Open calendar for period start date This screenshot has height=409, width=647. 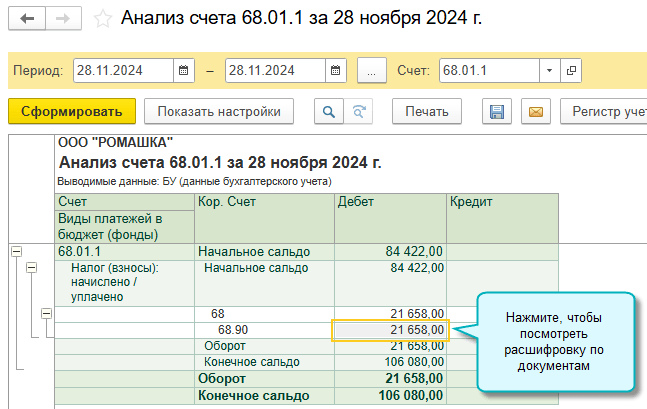click(183, 71)
